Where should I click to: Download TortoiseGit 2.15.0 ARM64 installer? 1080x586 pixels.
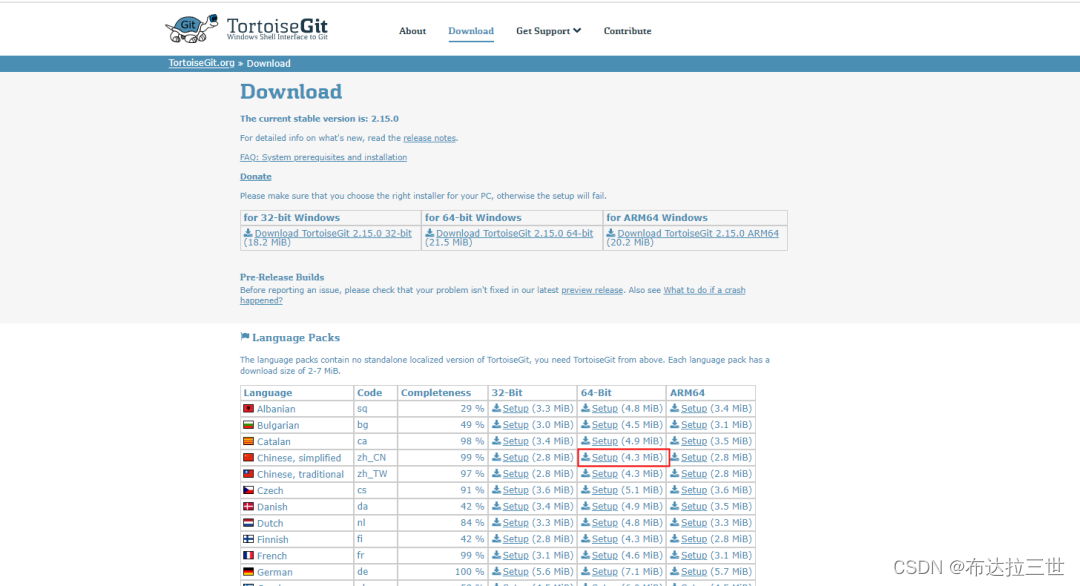coord(698,233)
